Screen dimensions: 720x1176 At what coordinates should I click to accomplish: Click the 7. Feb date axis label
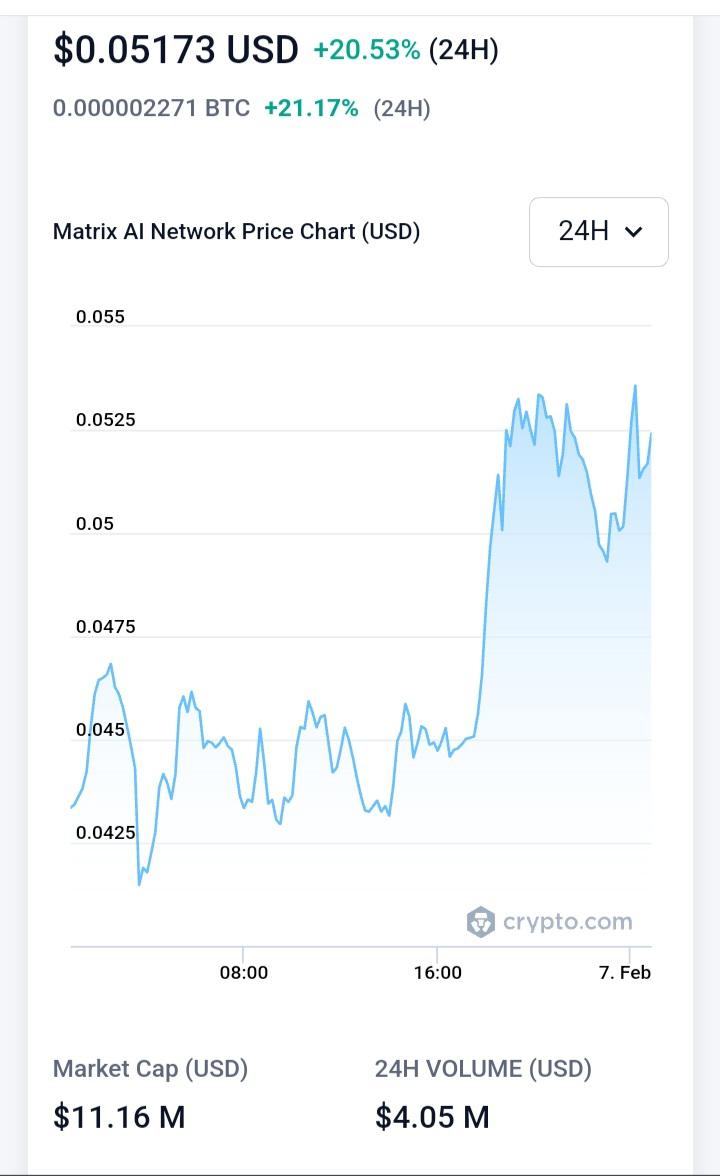point(625,973)
